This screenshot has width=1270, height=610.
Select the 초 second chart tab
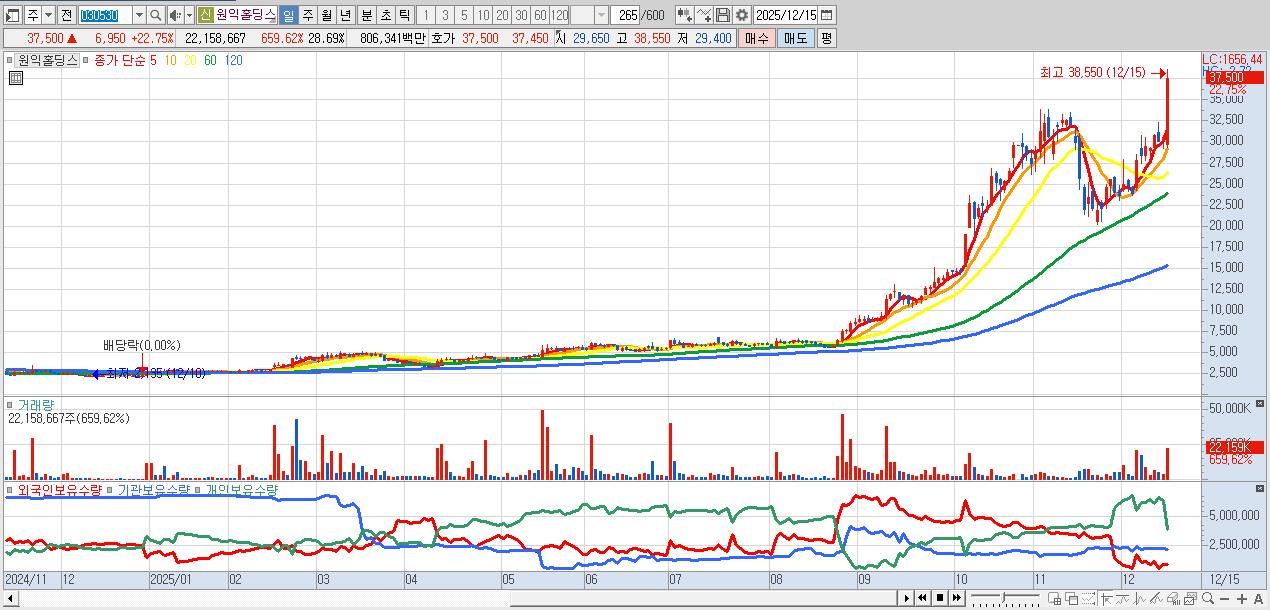(x=385, y=15)
